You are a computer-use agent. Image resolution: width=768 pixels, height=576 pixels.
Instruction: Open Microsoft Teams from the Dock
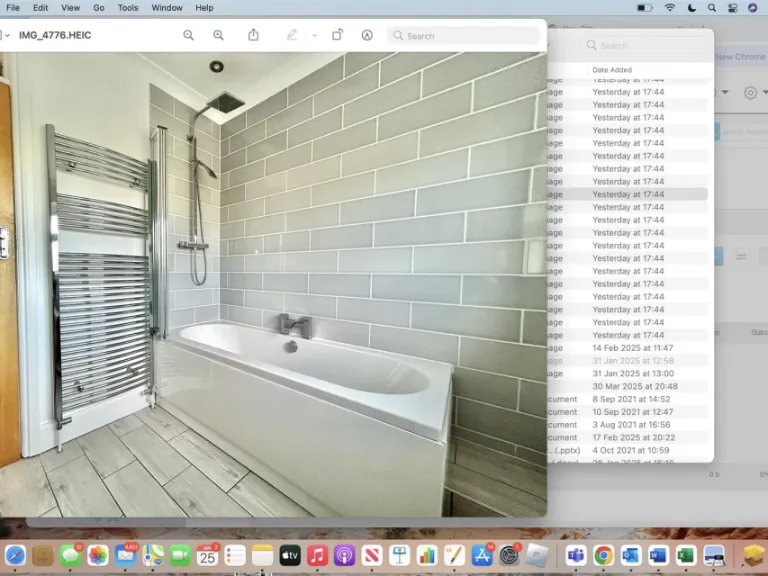(x=576, y=555)
